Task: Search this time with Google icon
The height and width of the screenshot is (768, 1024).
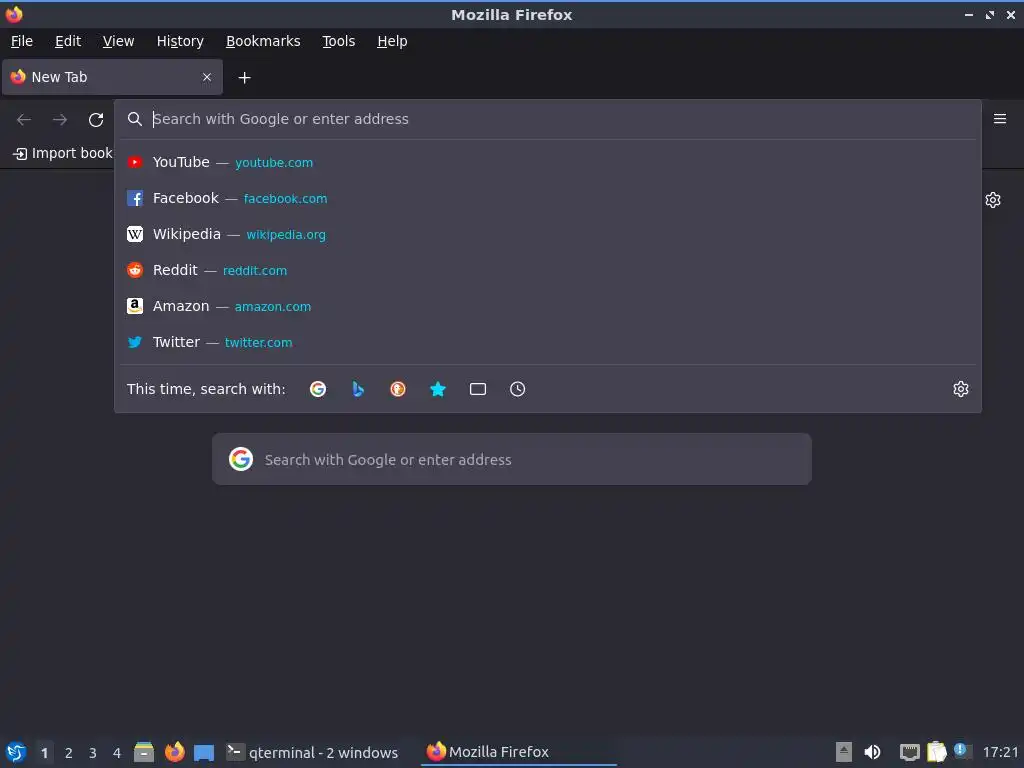Action: point(318,389)
